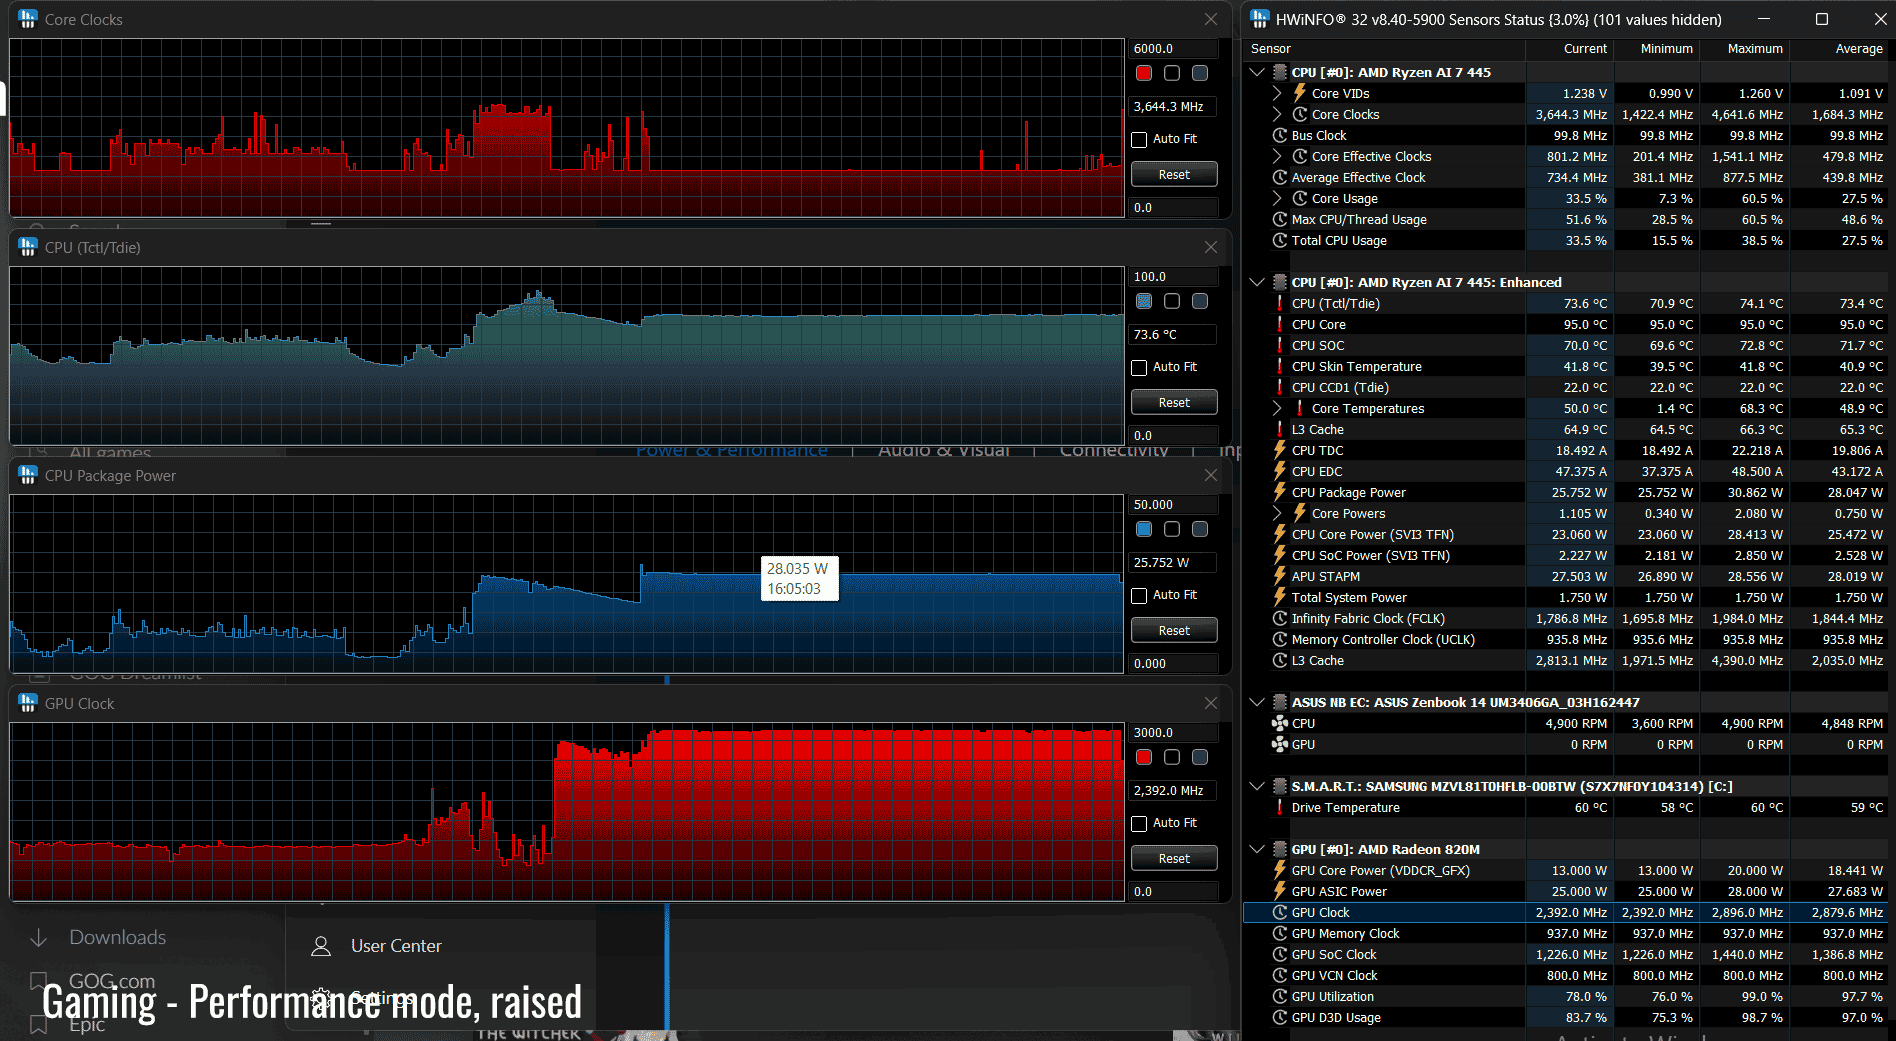Enable Auto Fit in Core Clocks graph
The width and height of the screenshot is (1896, 1041).
[1139, 140]
